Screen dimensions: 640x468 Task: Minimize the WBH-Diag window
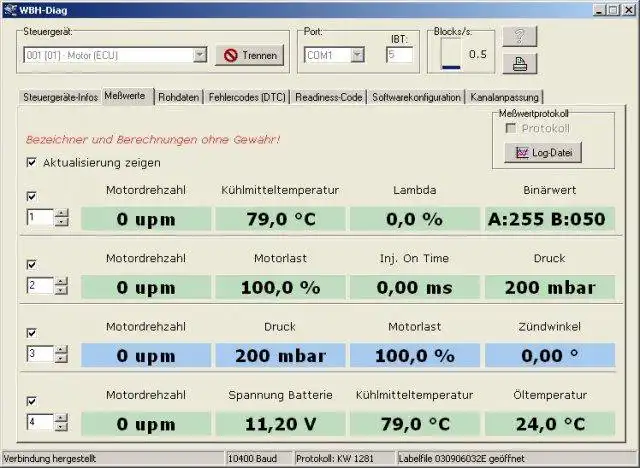click(599, 10)
